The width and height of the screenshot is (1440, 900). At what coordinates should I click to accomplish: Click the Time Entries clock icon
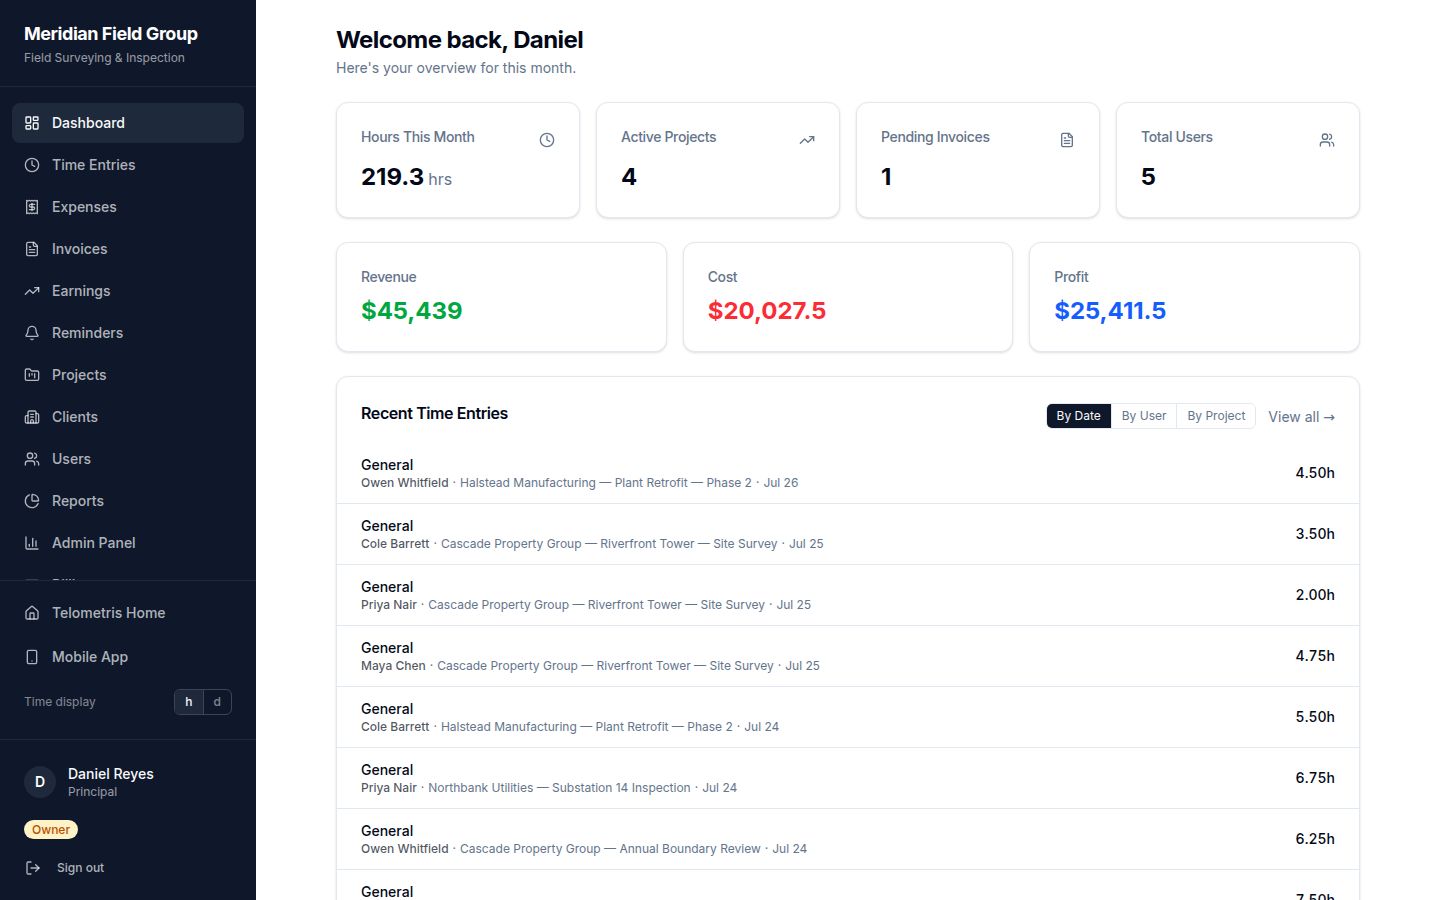32,165
